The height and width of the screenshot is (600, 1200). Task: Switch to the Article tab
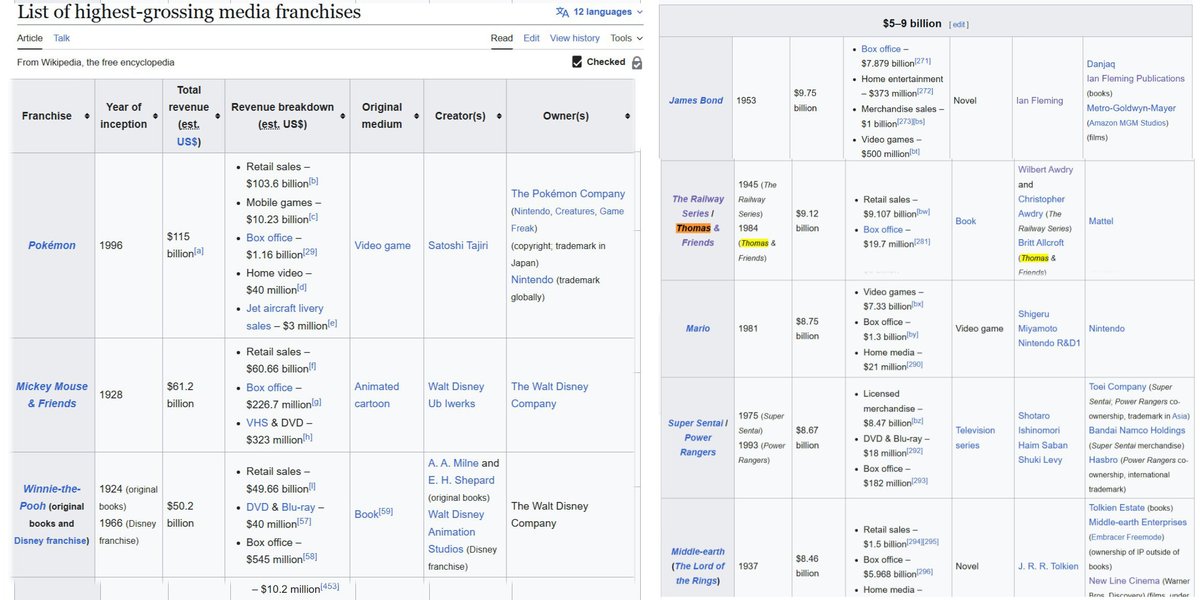(29, 38)
